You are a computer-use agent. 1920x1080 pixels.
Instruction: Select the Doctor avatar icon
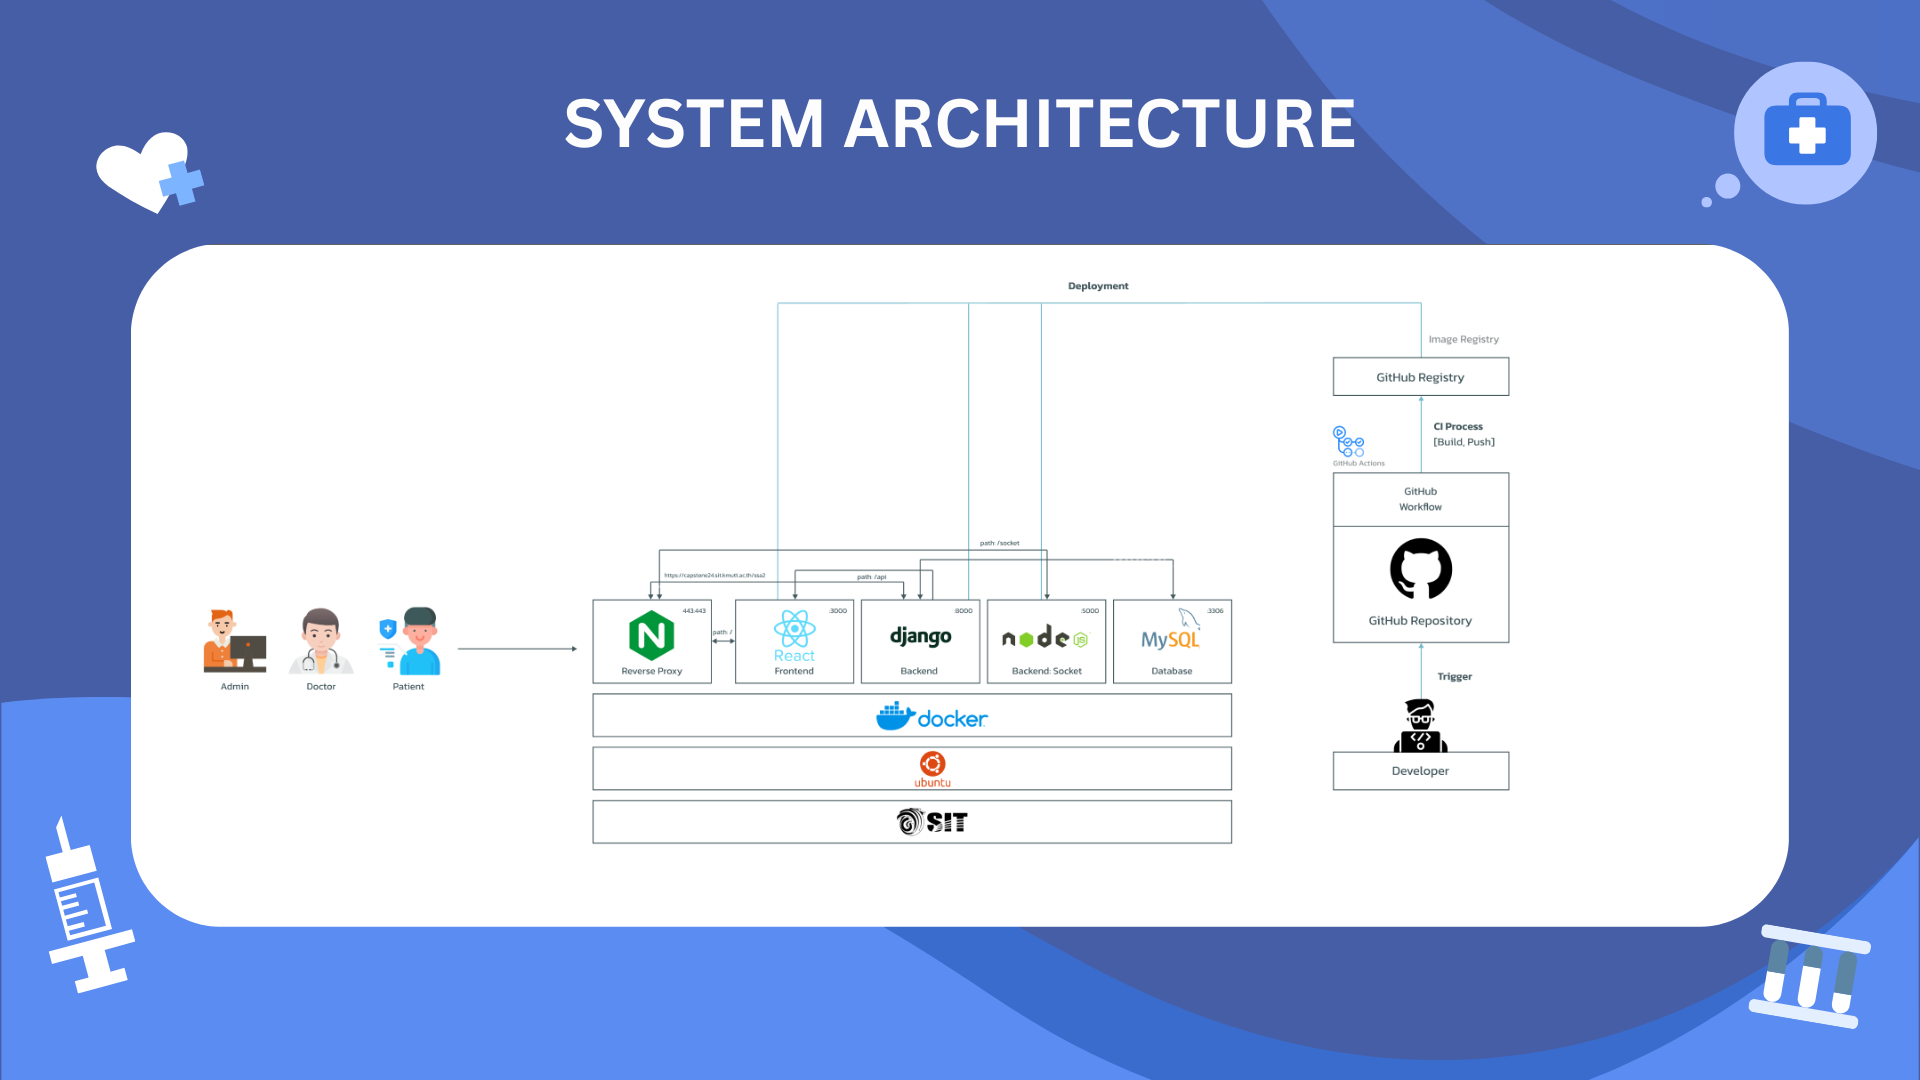coord(321,641)
